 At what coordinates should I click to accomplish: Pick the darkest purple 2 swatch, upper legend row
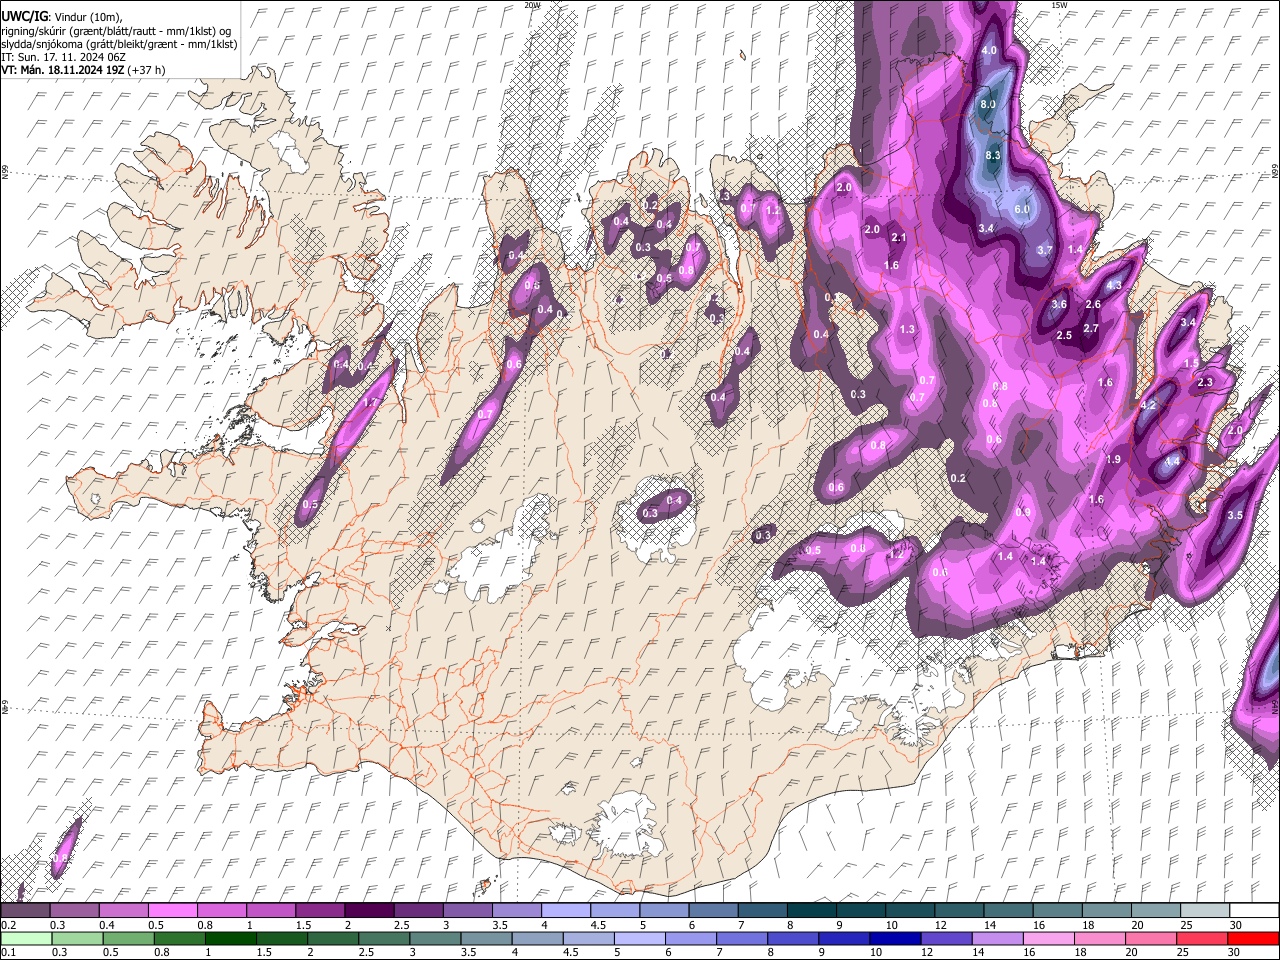coord(368,911)
